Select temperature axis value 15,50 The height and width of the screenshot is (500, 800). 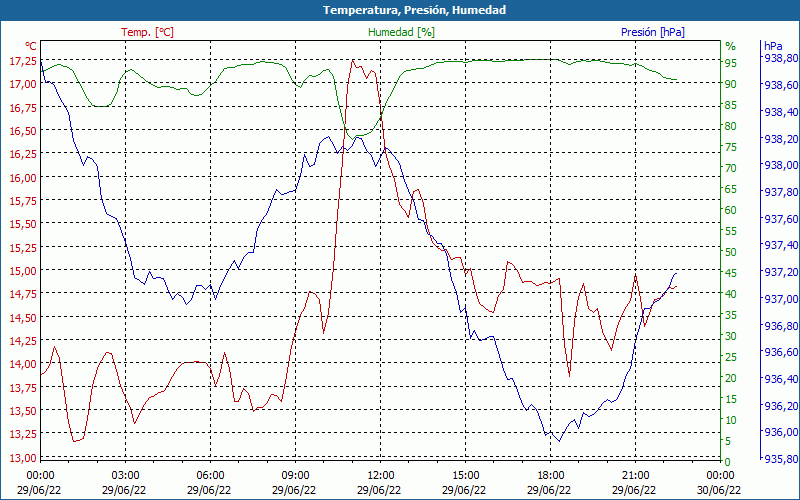pyautogui.click(x=23, y=224)
